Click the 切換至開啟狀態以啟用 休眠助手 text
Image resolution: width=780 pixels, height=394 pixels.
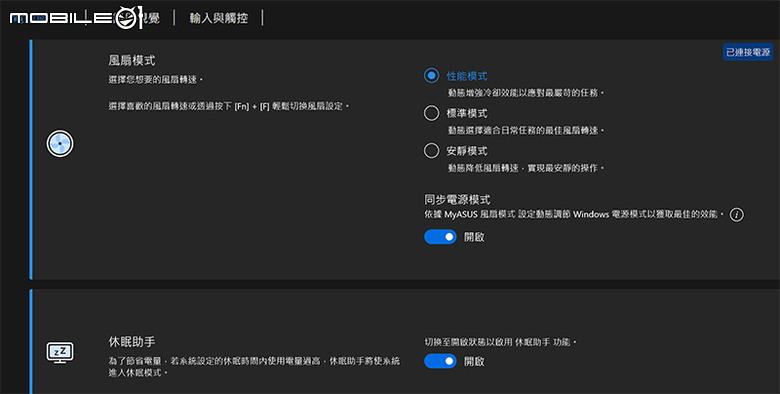point(500,342)
